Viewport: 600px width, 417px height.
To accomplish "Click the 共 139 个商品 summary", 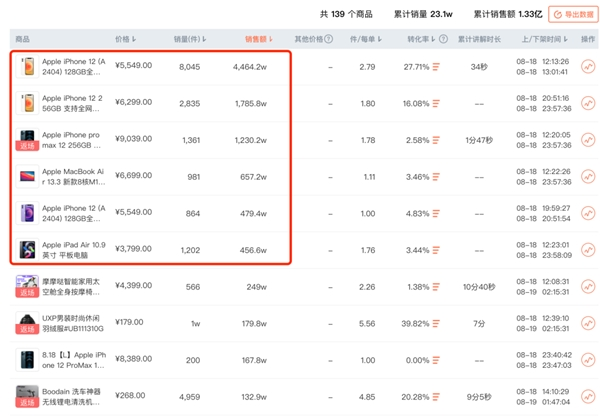I will point(346,15).
